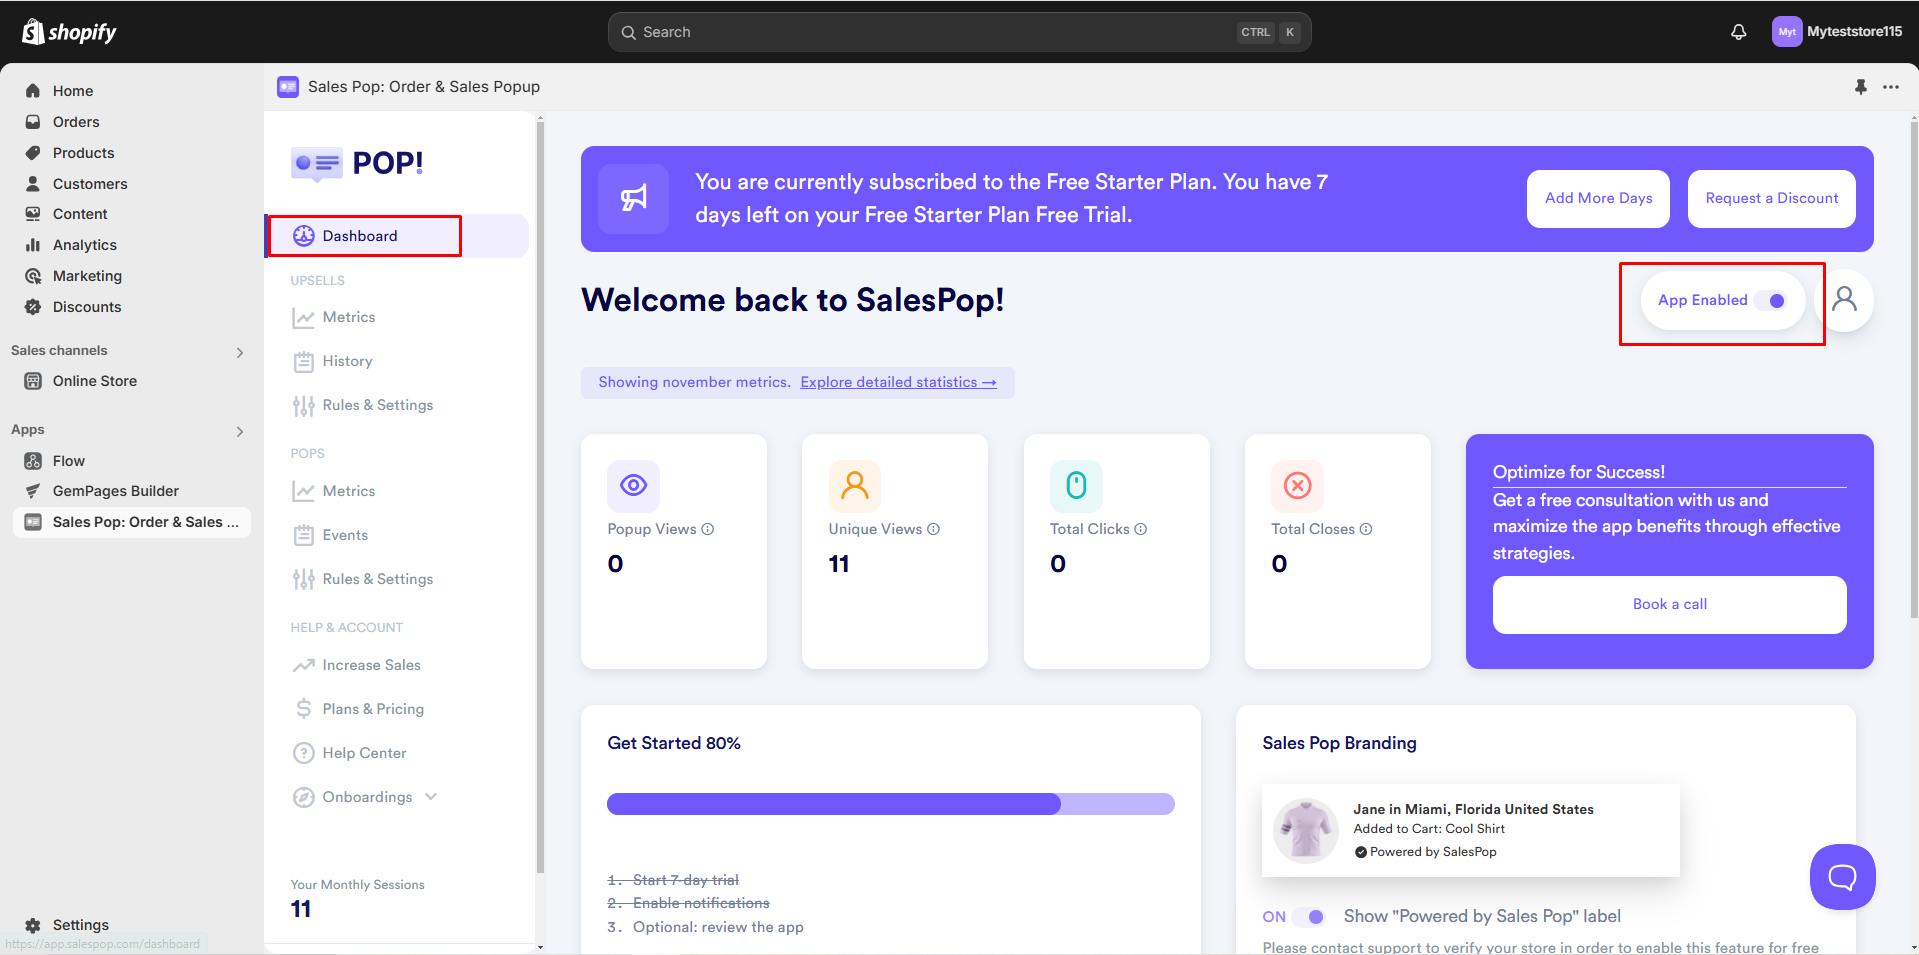The image size is (1919, 955).
Task: Toggle the App Enabled switch
Action: [1775, 300]
